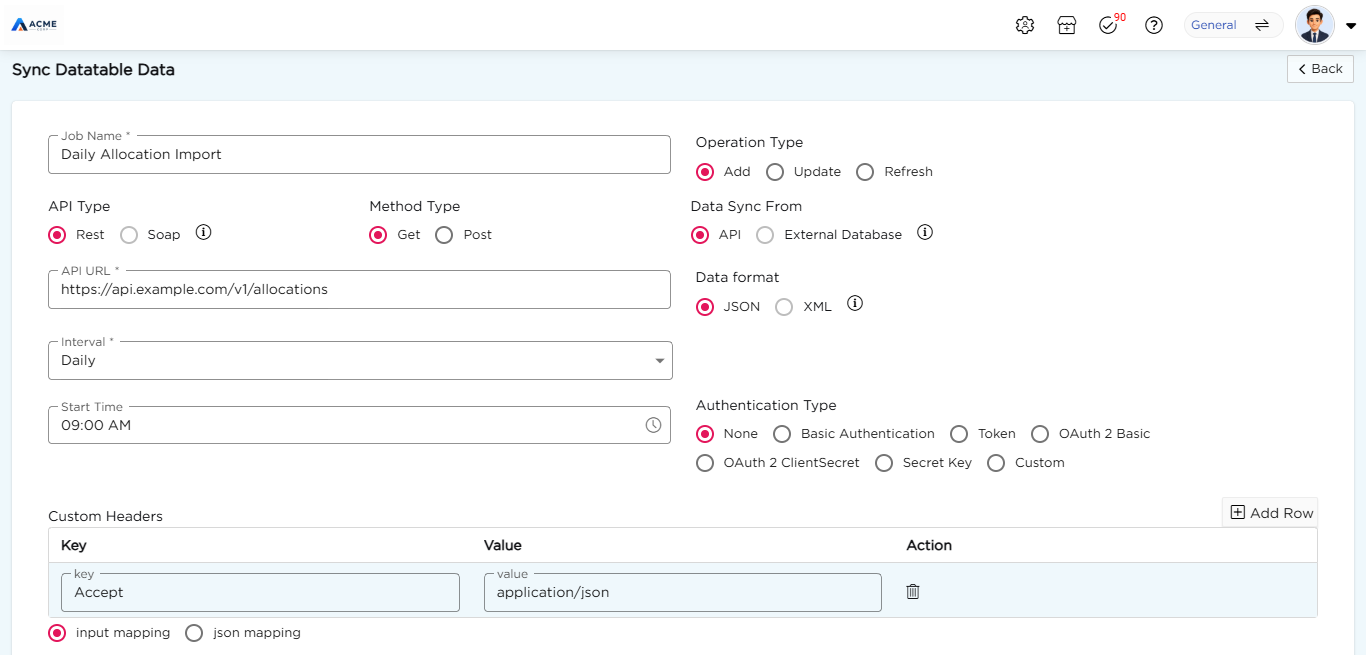The width and height of the screenshot is (1366, 655).
Task: Click the Key column header
Action: (74, 545)
